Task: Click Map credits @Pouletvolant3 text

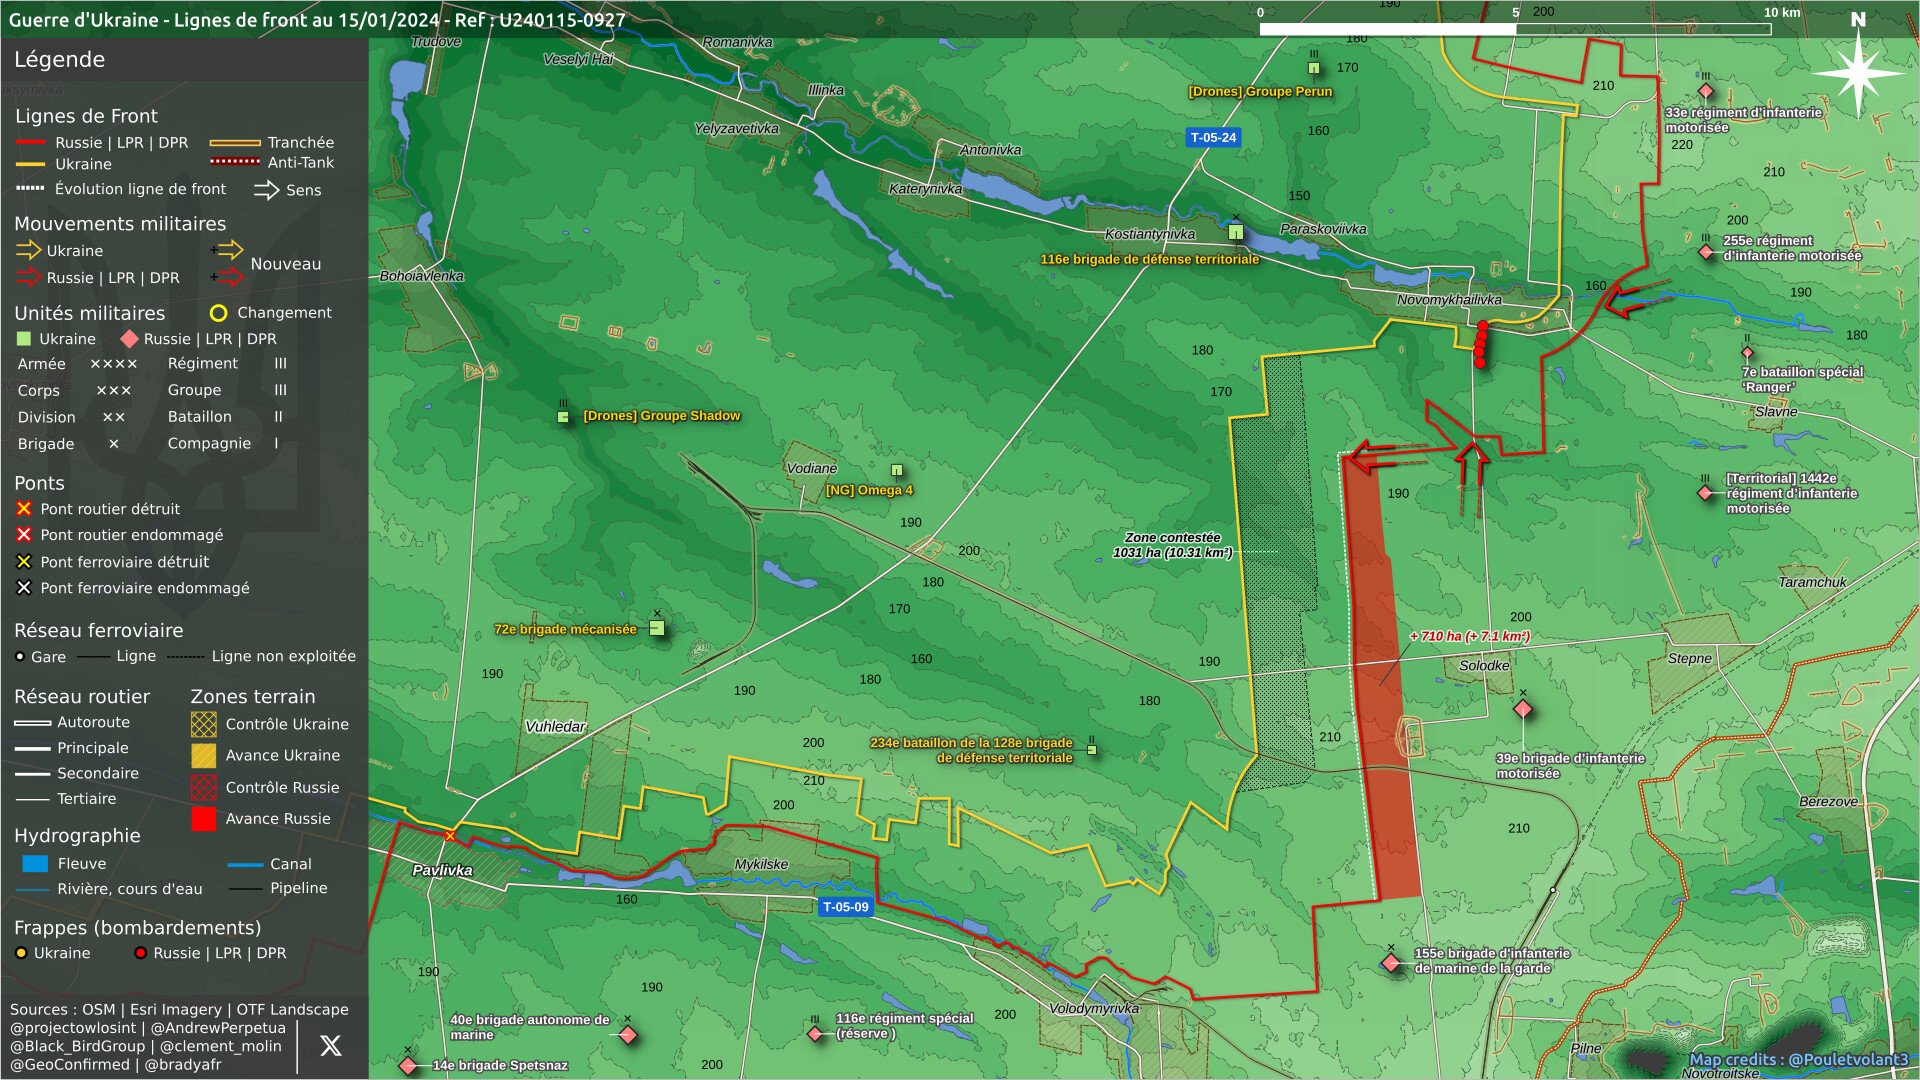Action: [x=1798, y=1060]
